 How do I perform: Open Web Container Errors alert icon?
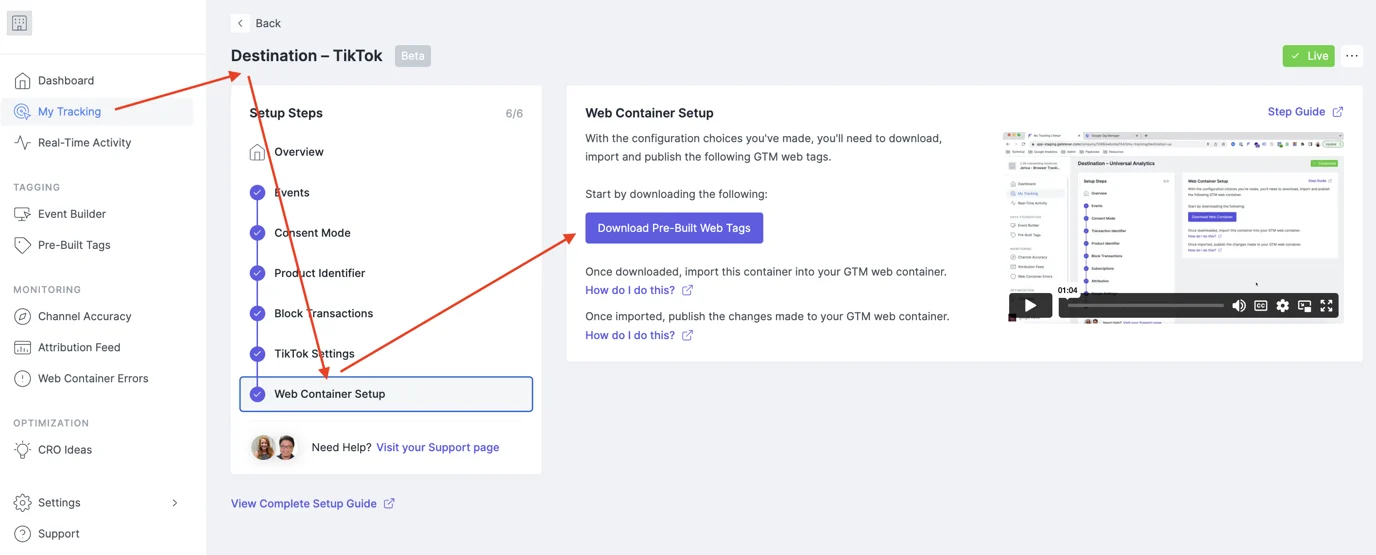point(22,379)
